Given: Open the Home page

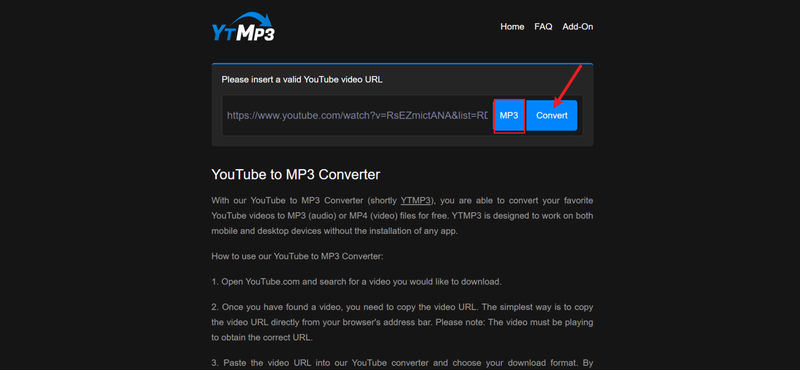Looking at the screenshot, I should [x=512, y=27].
